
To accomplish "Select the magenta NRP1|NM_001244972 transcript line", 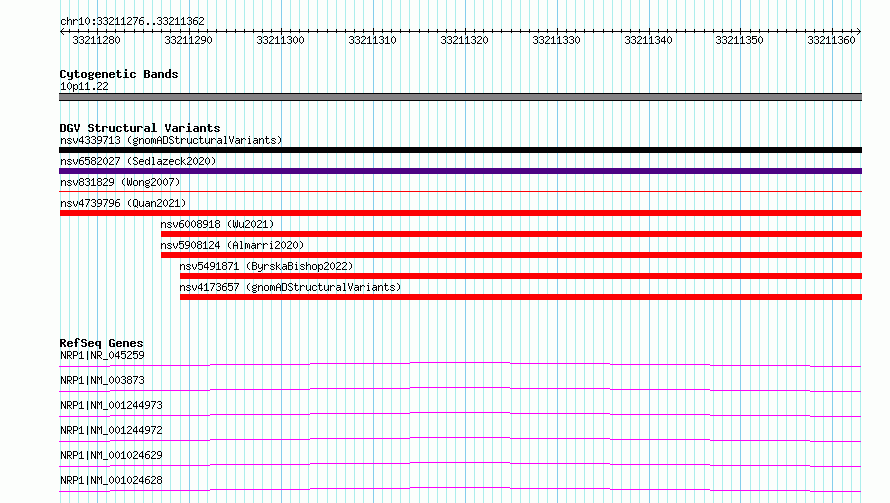I will (x=460, y=439).
